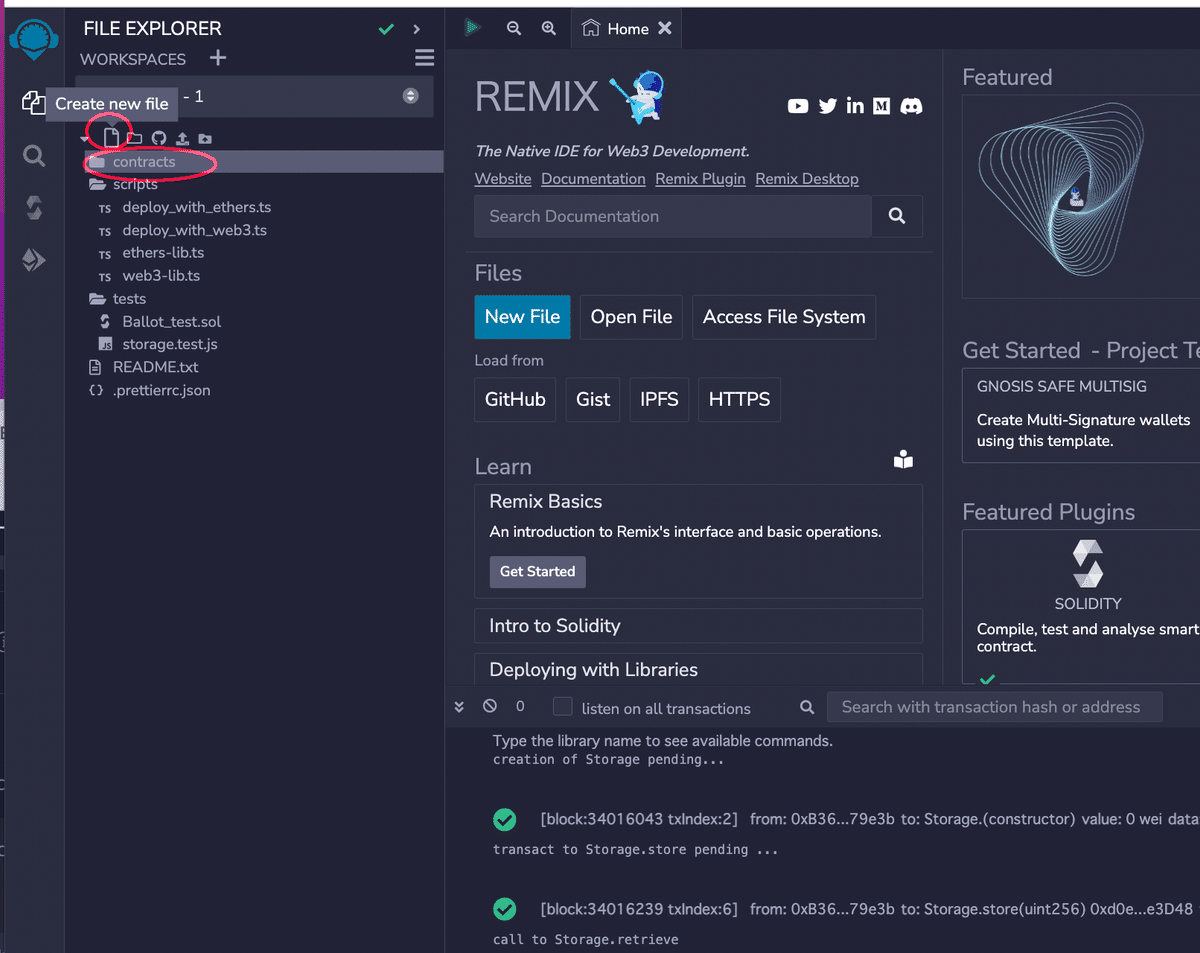This screenshot has width=1200, height=953.
Task: Collapse File Explorer panel with chevron arrow
Action: pyautogui.click(x=417, y=29)
